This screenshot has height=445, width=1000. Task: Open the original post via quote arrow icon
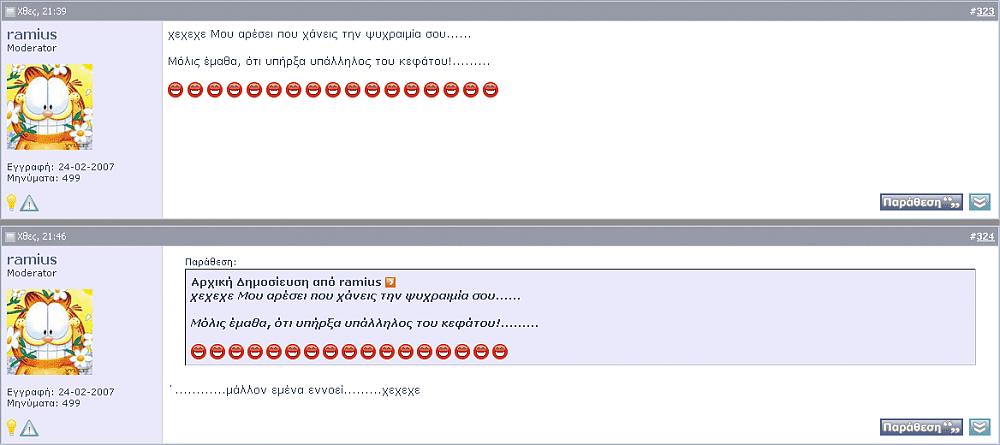391,282
